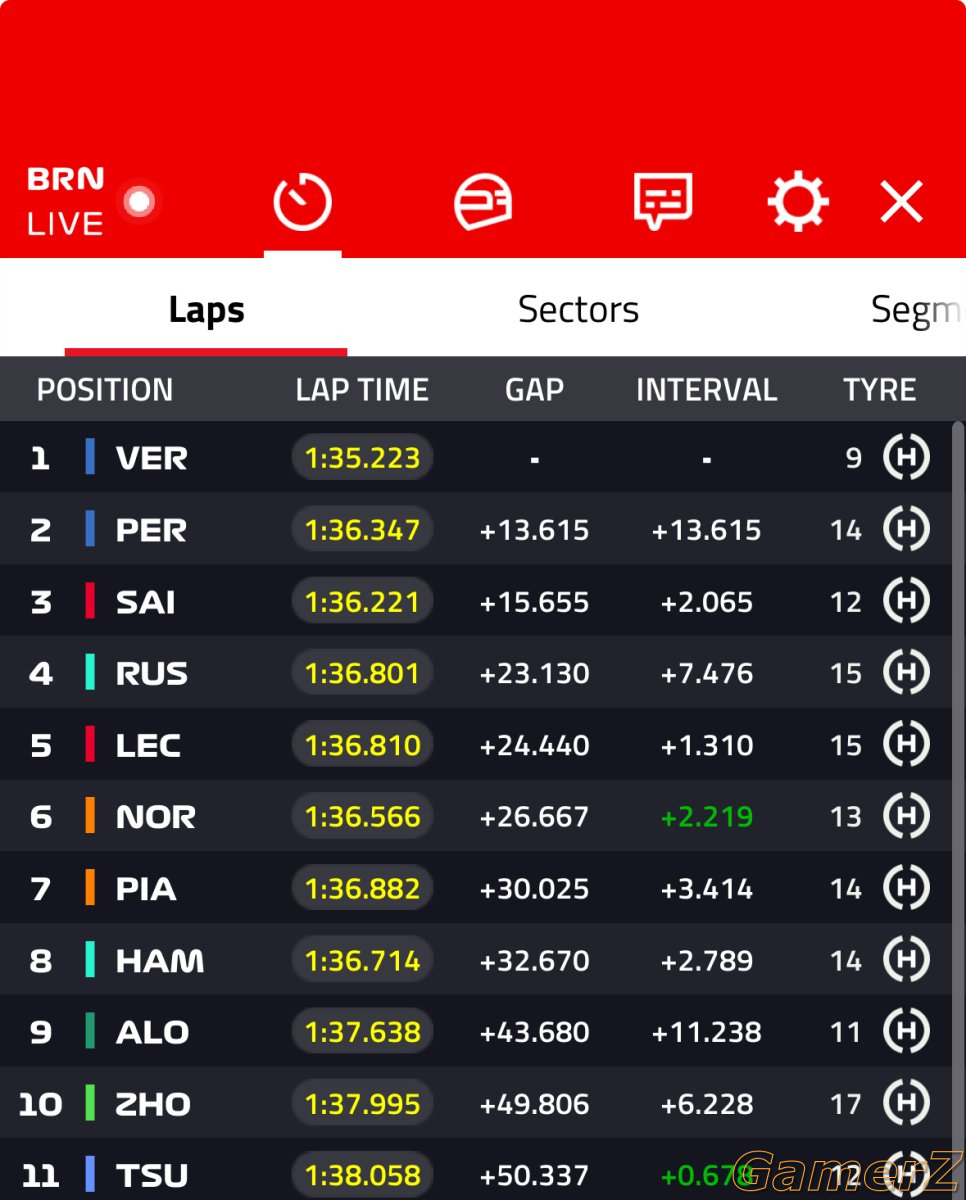Click the hard tyre icon for NOR
Screen dimensions: 966x1200
click(x=906, y=816)
